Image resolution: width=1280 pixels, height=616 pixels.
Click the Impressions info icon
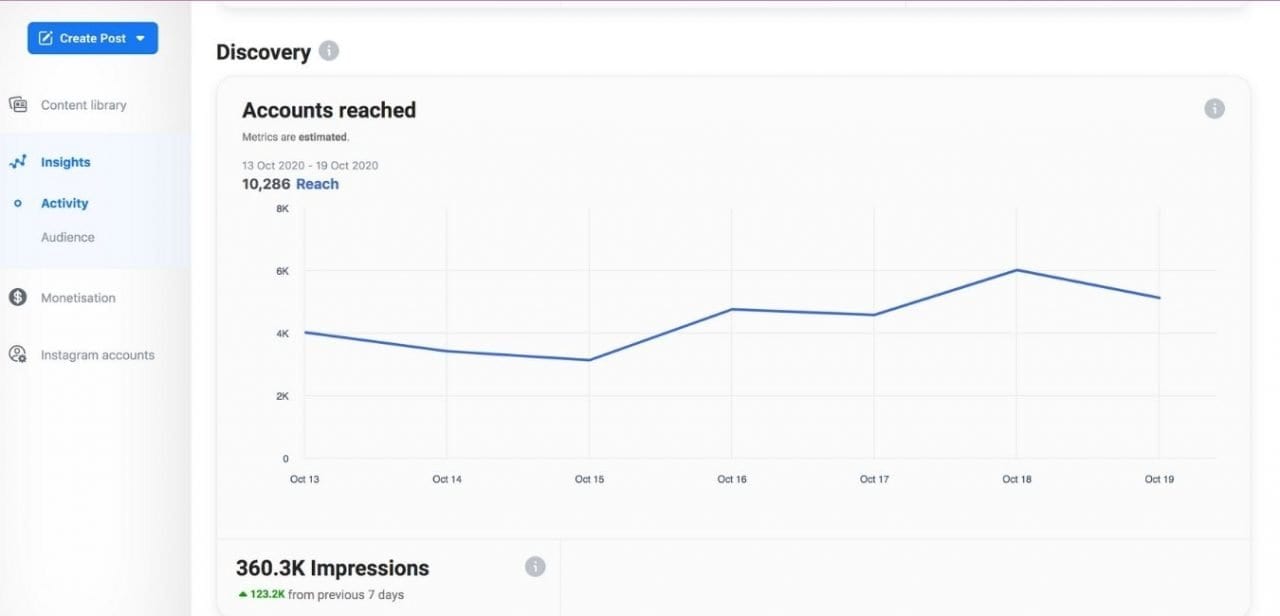point(535,566)
